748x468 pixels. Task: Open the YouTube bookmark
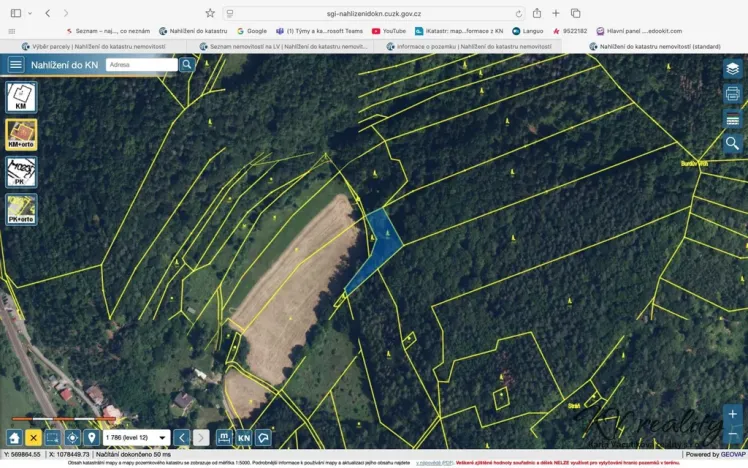pyautogui.click(x=389, y=31)
